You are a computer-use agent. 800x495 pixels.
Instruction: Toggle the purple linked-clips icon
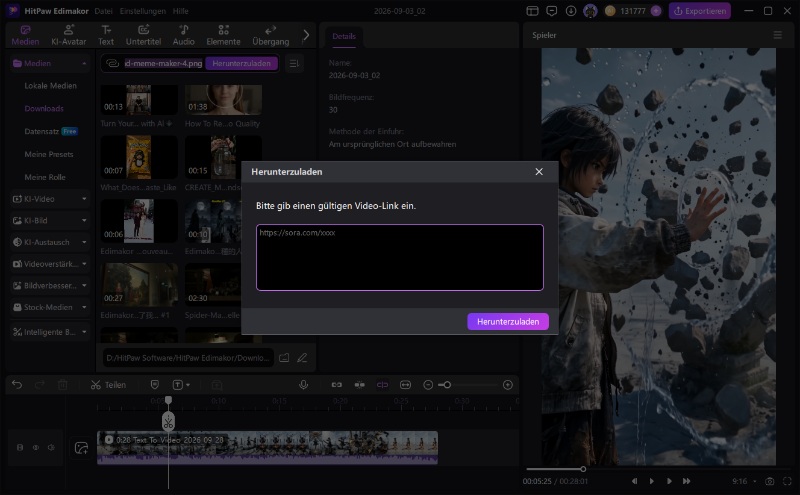pyautogui.click(x=382, y=385)
